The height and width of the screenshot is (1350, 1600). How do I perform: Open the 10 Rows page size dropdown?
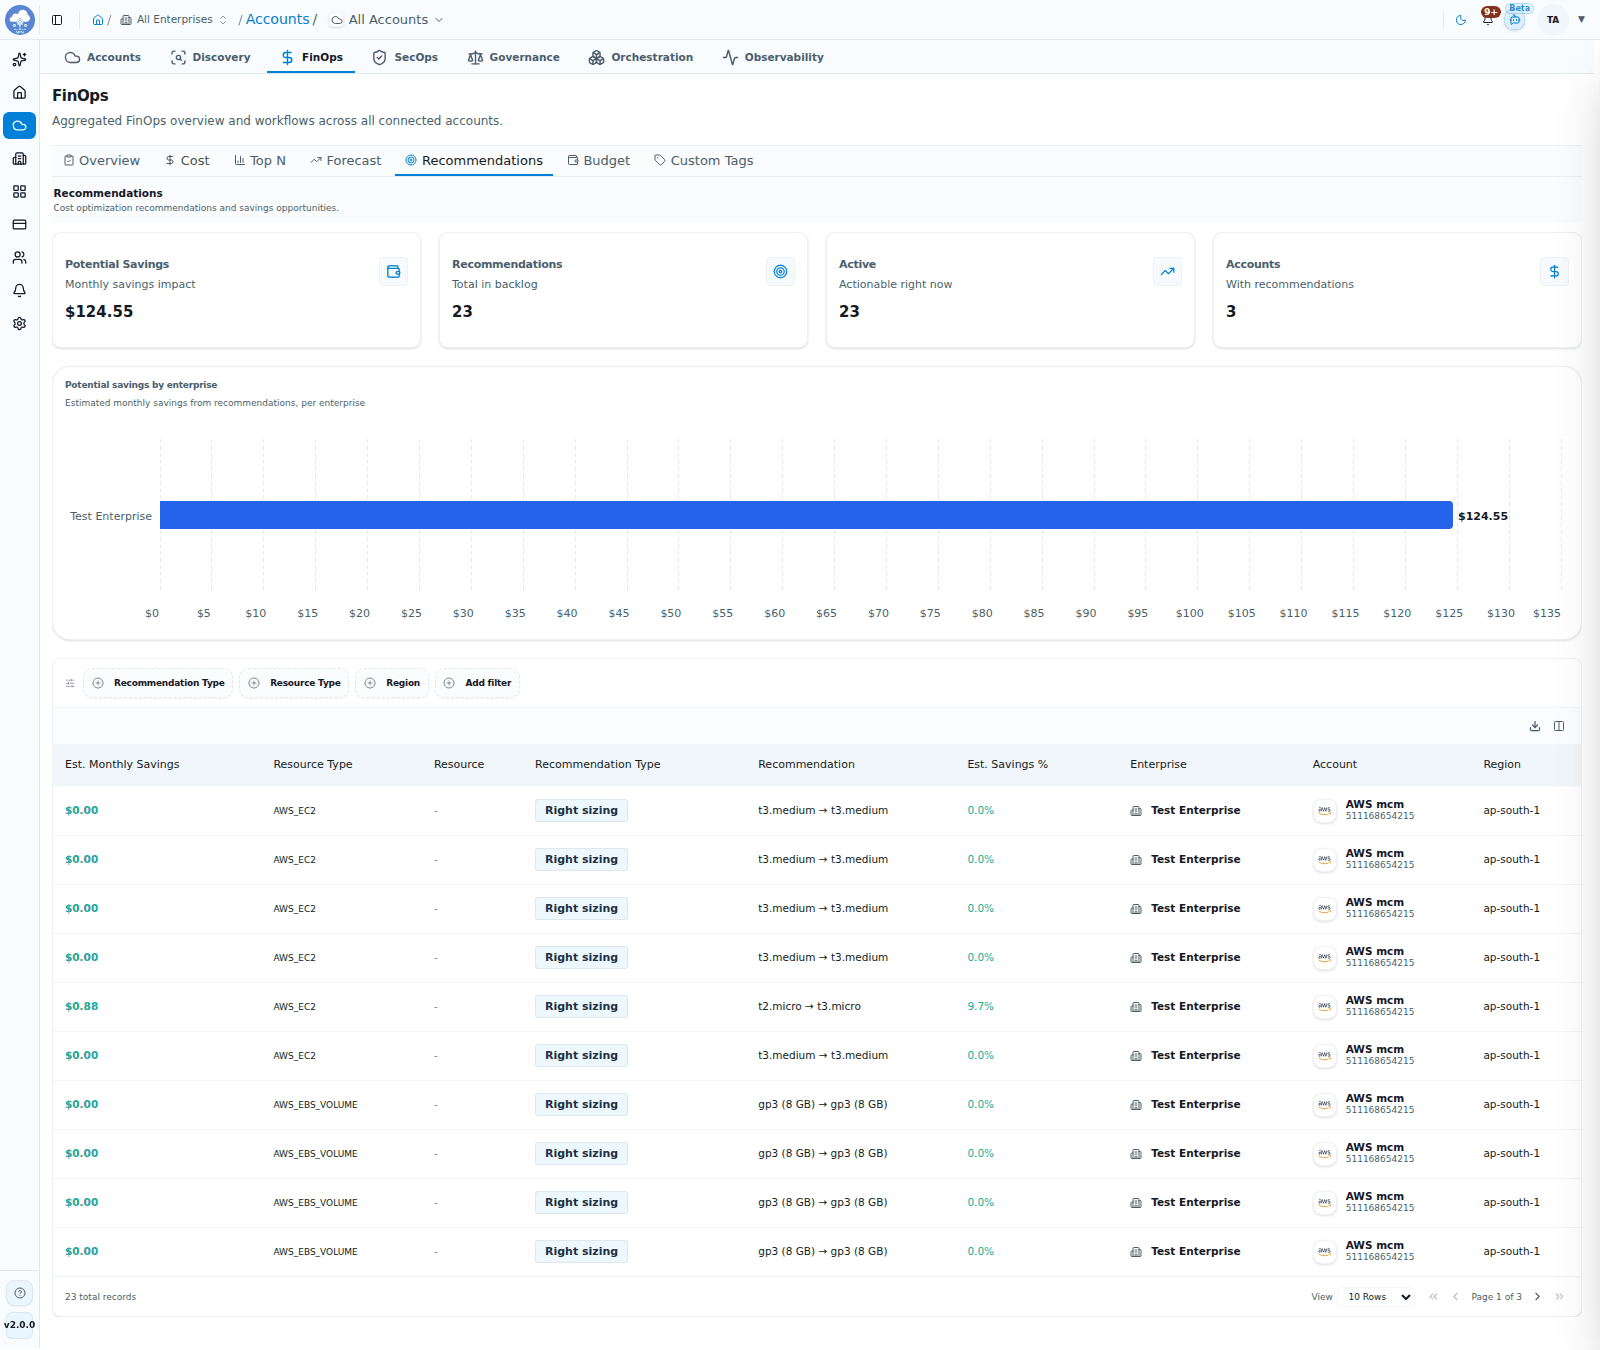(1378, 1297)
